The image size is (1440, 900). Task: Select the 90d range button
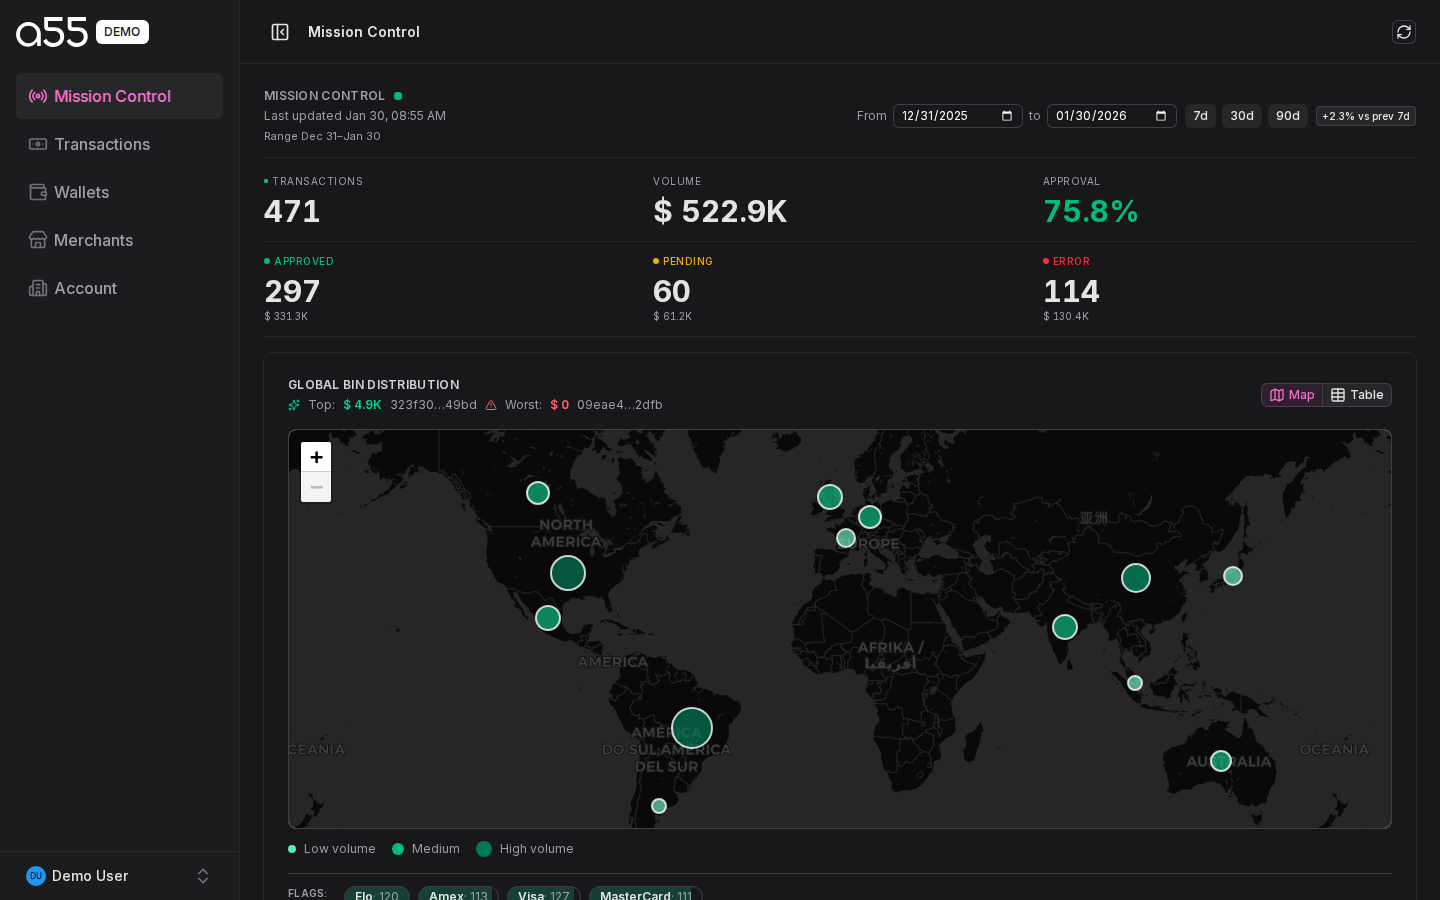click(1288, 116)
